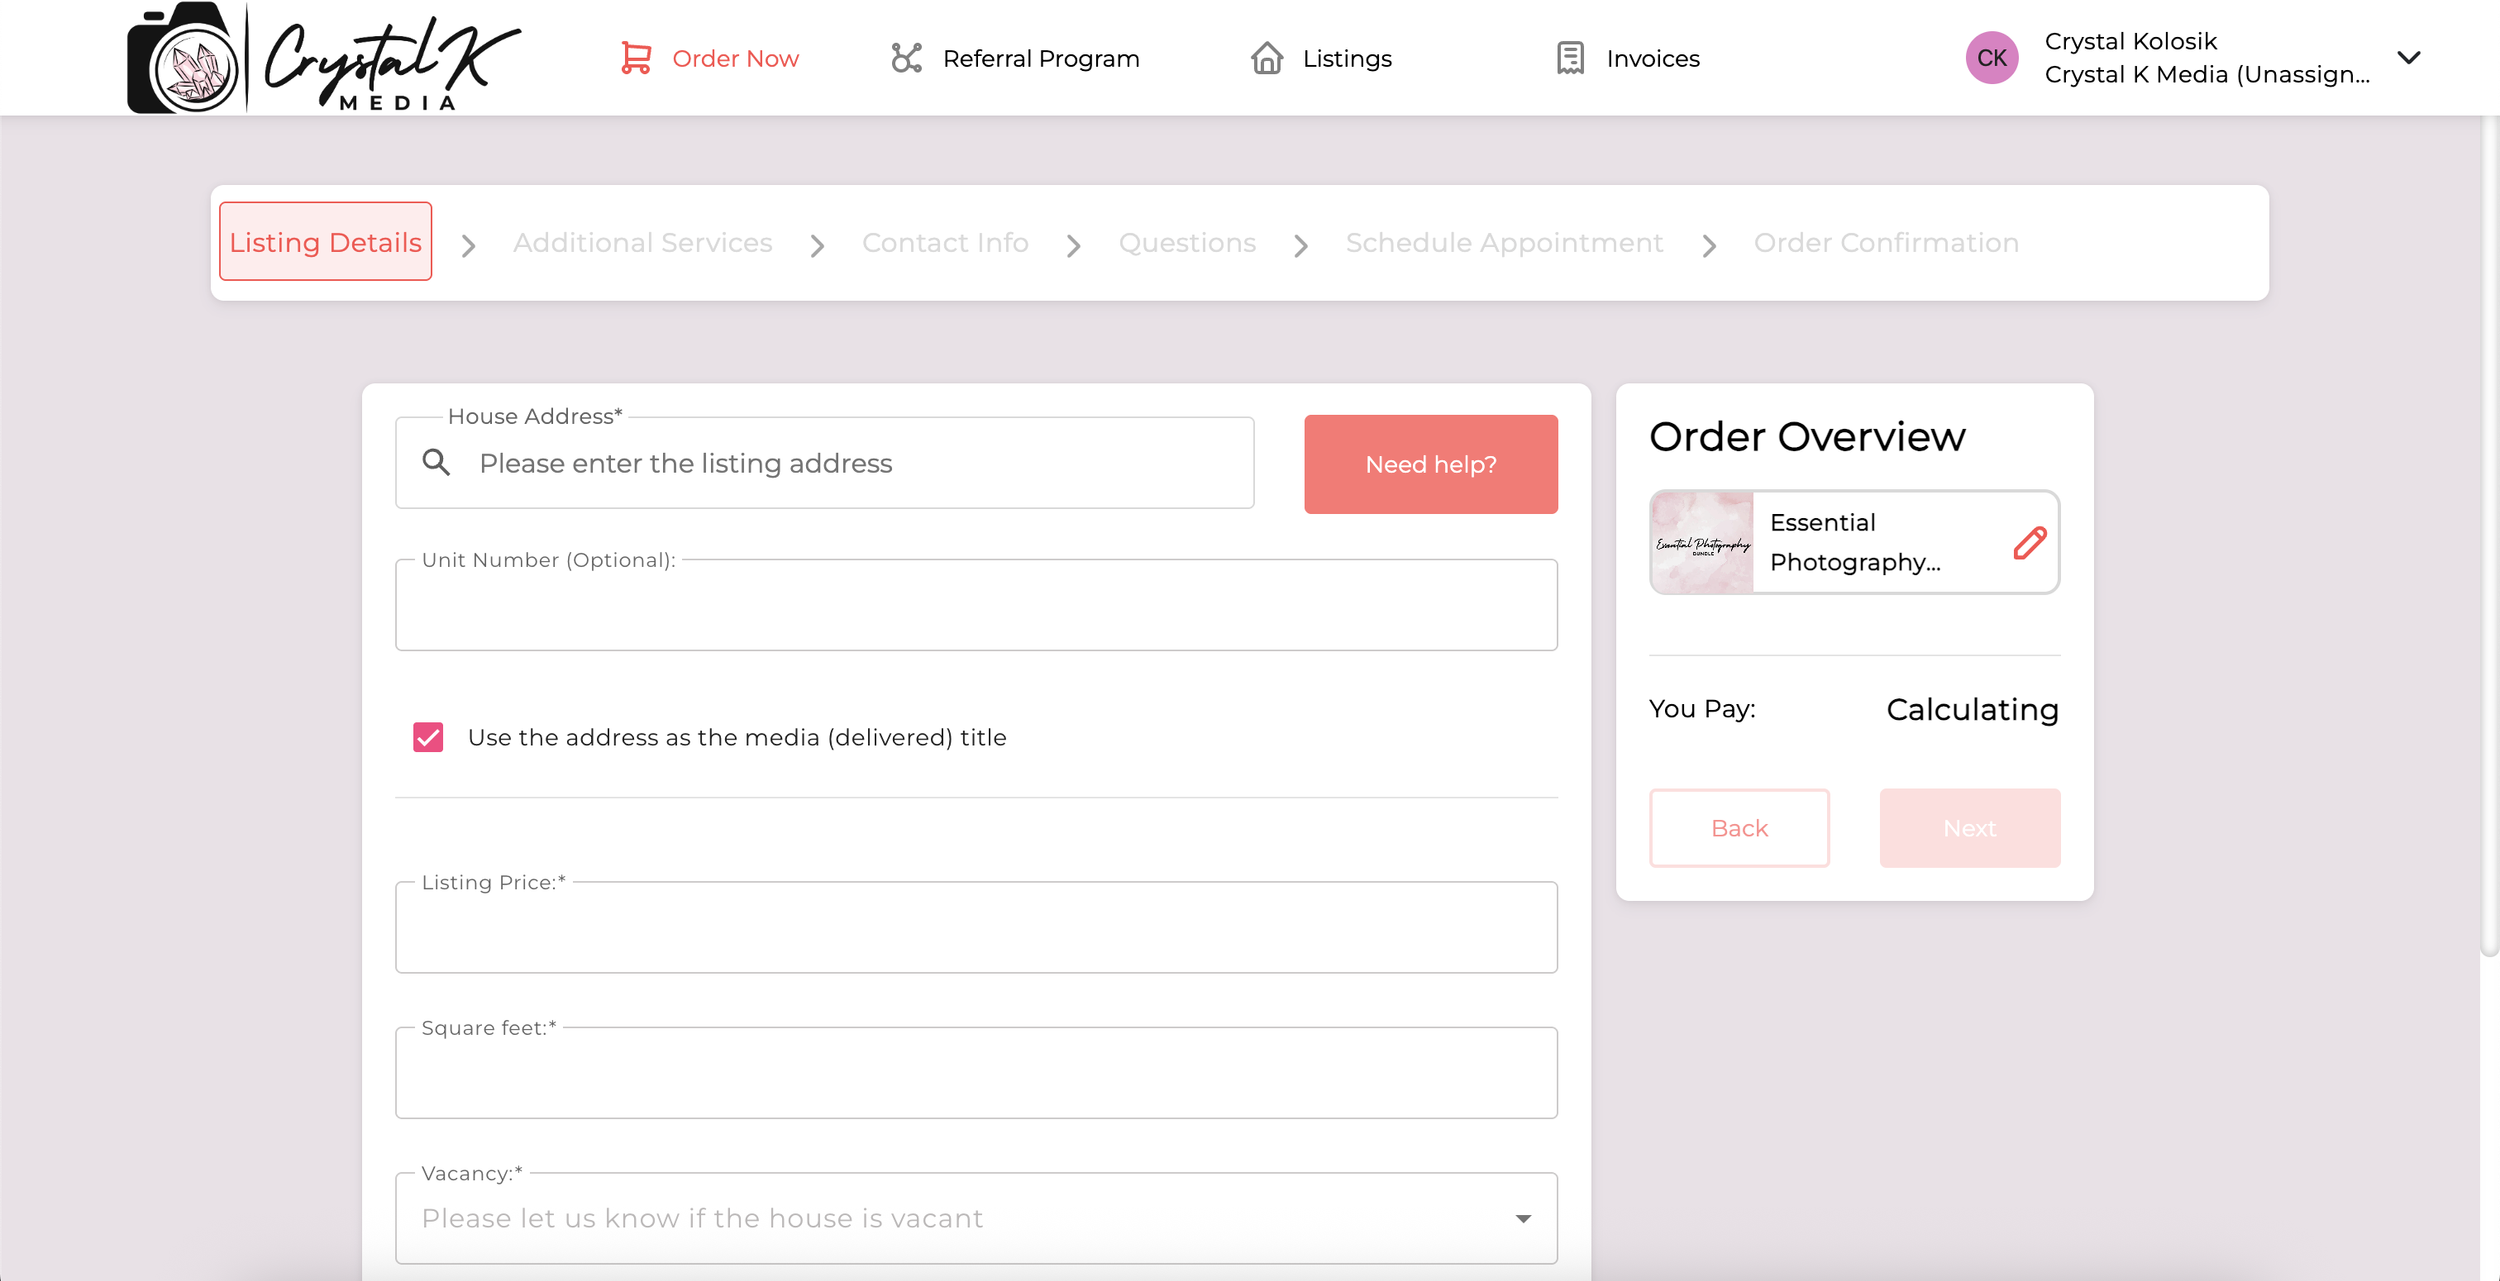
Task: Open the Vacancy dropdown
Action: click(x=975, y=1218)
